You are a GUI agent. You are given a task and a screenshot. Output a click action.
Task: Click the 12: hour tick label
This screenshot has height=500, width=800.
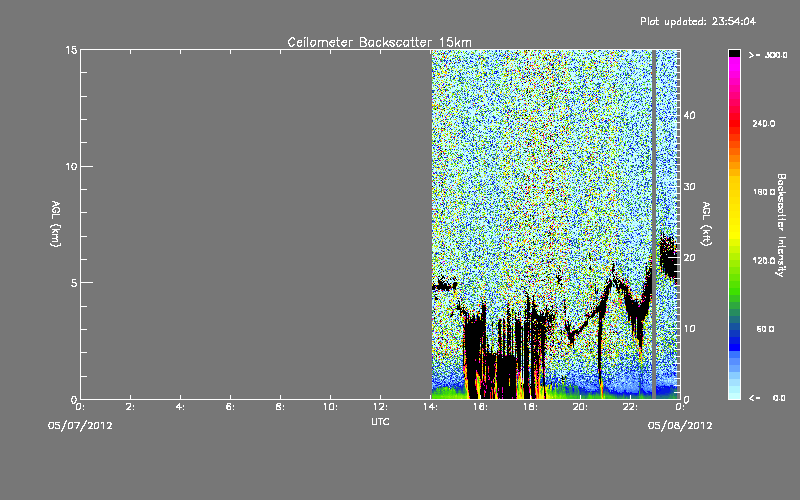click(x=380, y=407)
